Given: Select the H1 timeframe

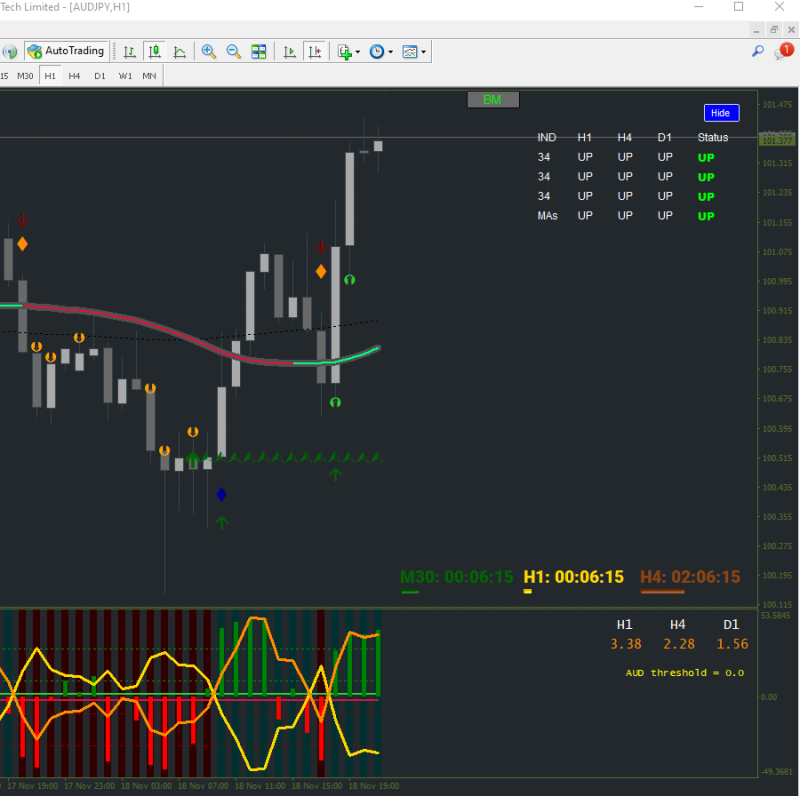Looking at the screenshot, I should [x=50, y=76].
